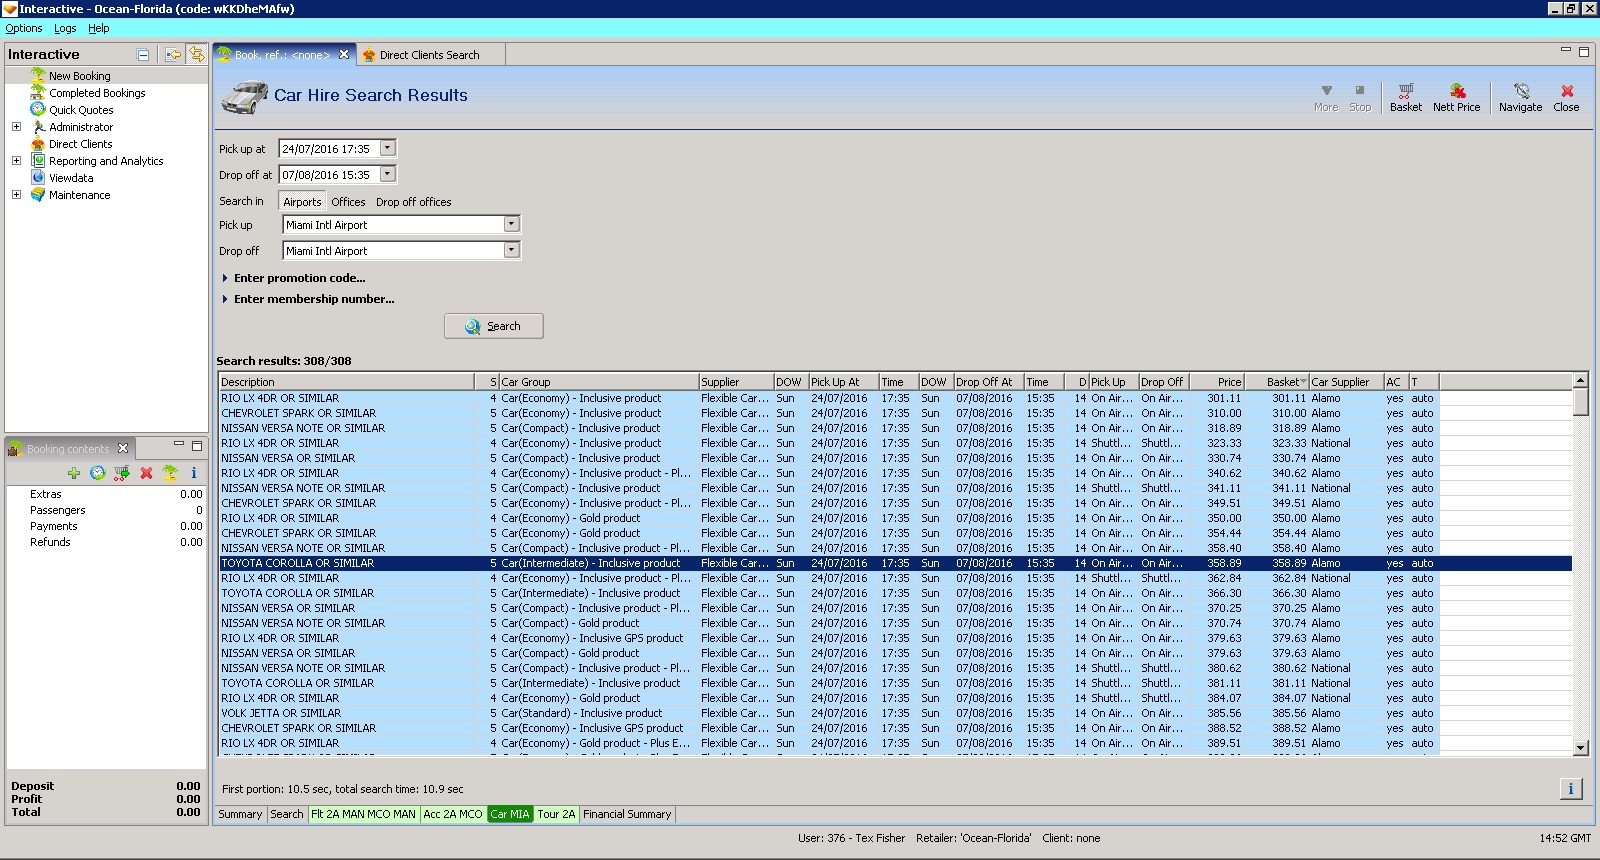
Task: Click the red X delete icon in Booking contents
Action: [x=146, y=473]
